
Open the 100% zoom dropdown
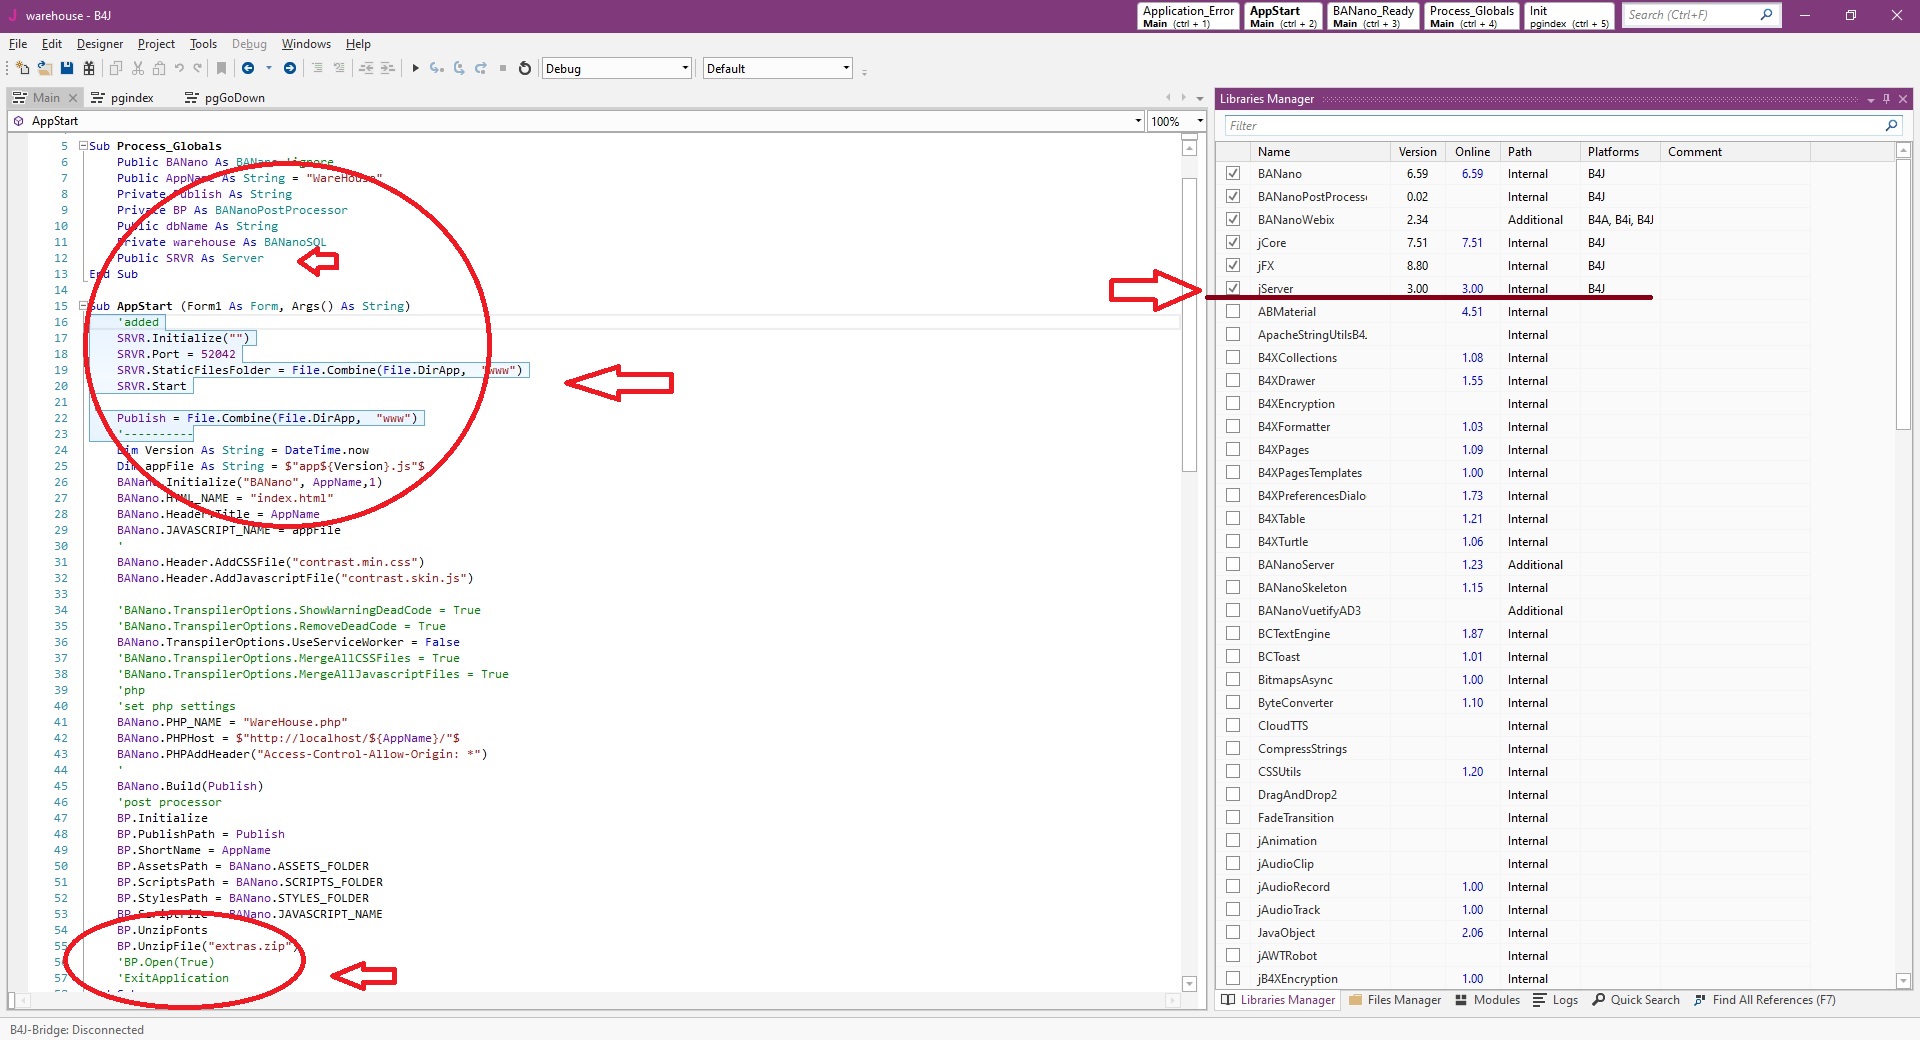[x=1200, y=121]
